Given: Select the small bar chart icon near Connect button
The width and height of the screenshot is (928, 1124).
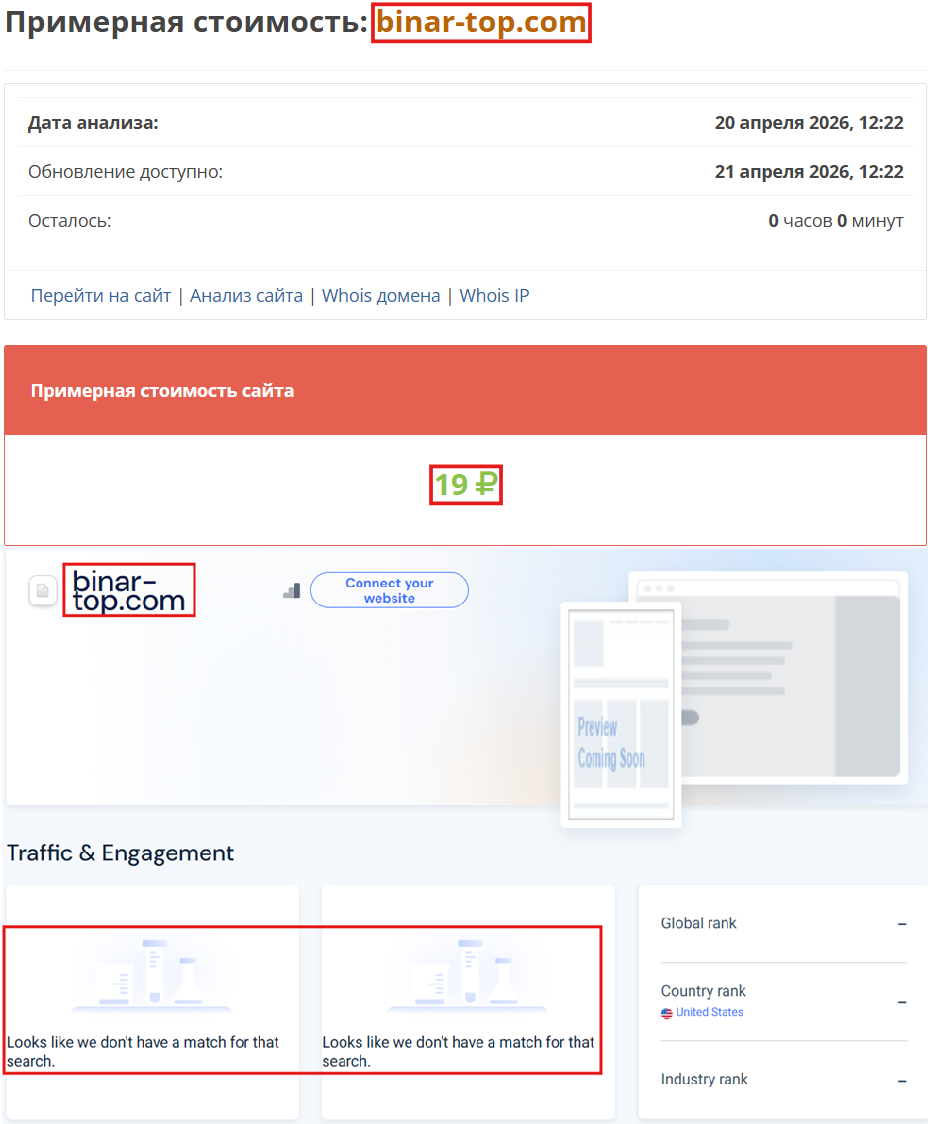Looking at the screenshot, I should click(291, 590).
